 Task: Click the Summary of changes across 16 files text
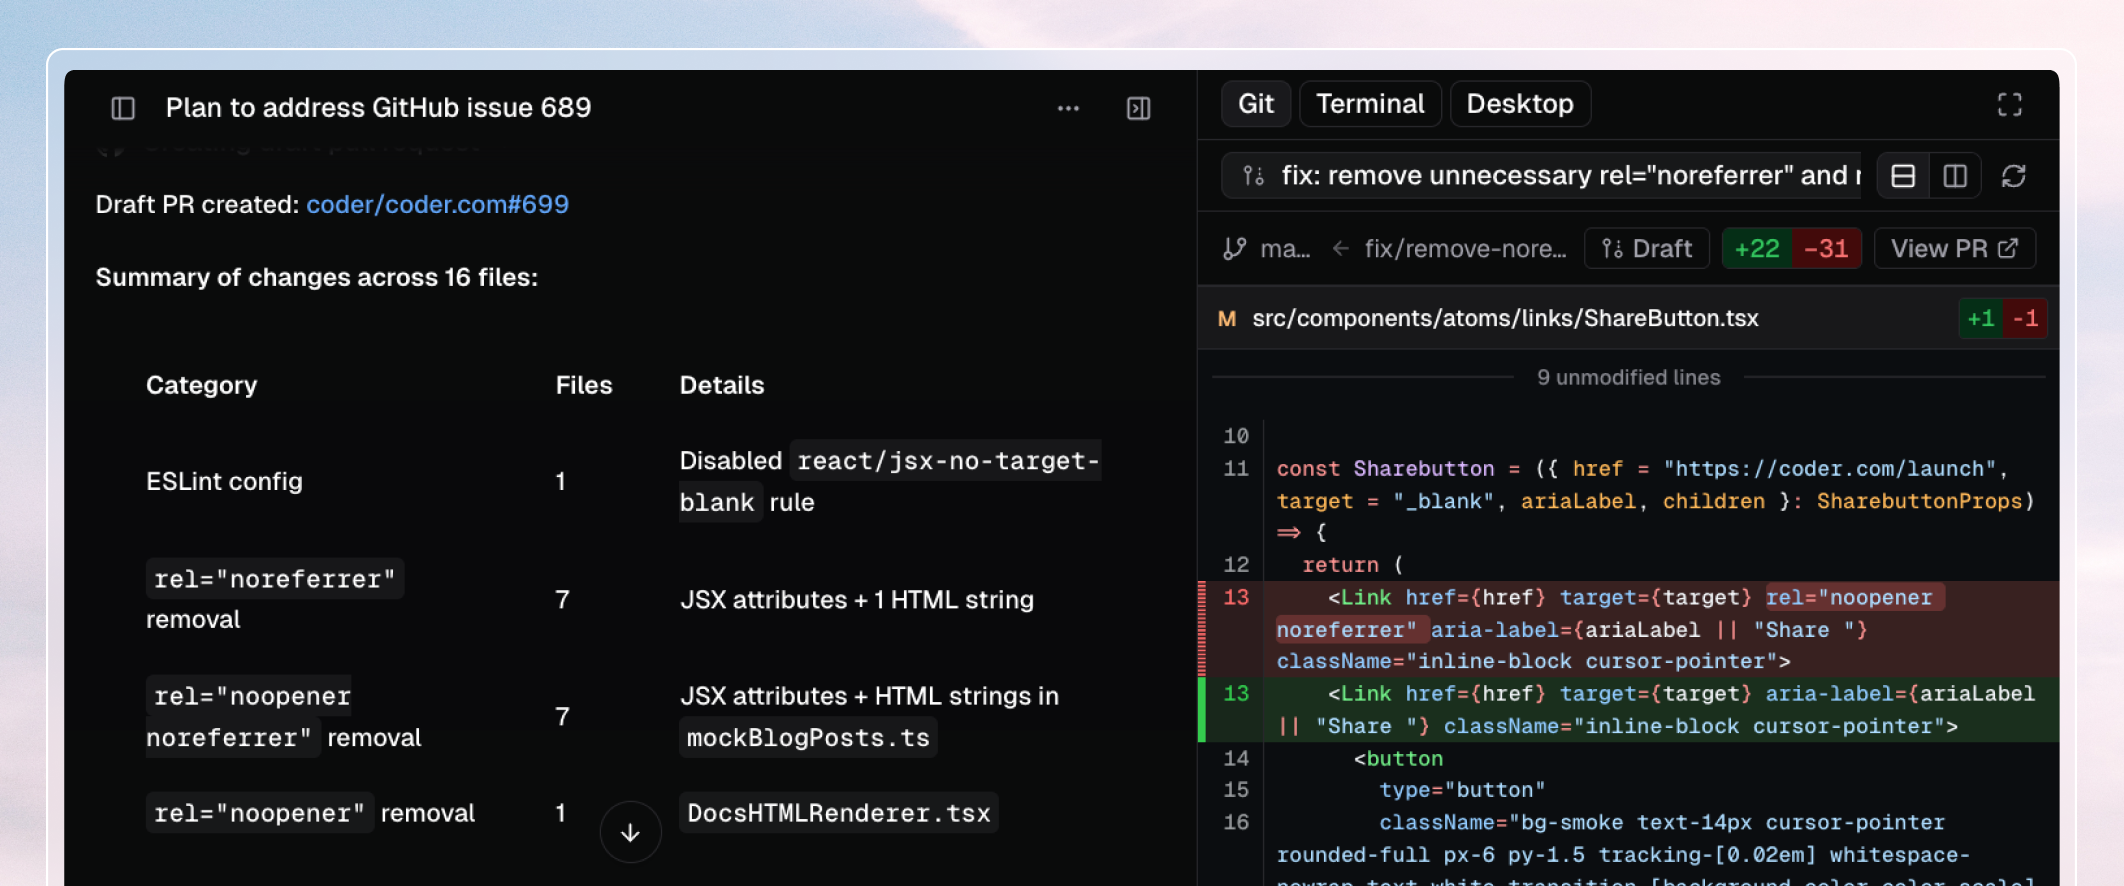[317, 277]
